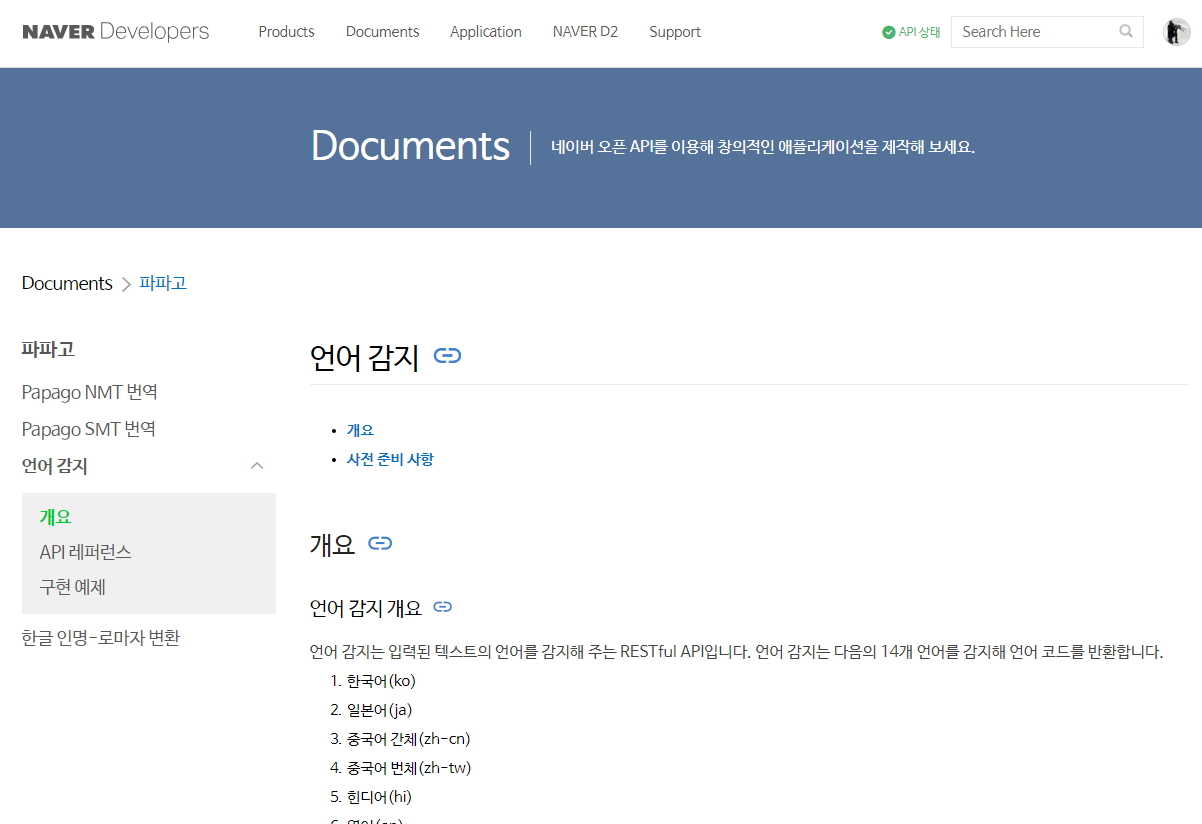Jump to 개요 via contents link

pos(360,430)
